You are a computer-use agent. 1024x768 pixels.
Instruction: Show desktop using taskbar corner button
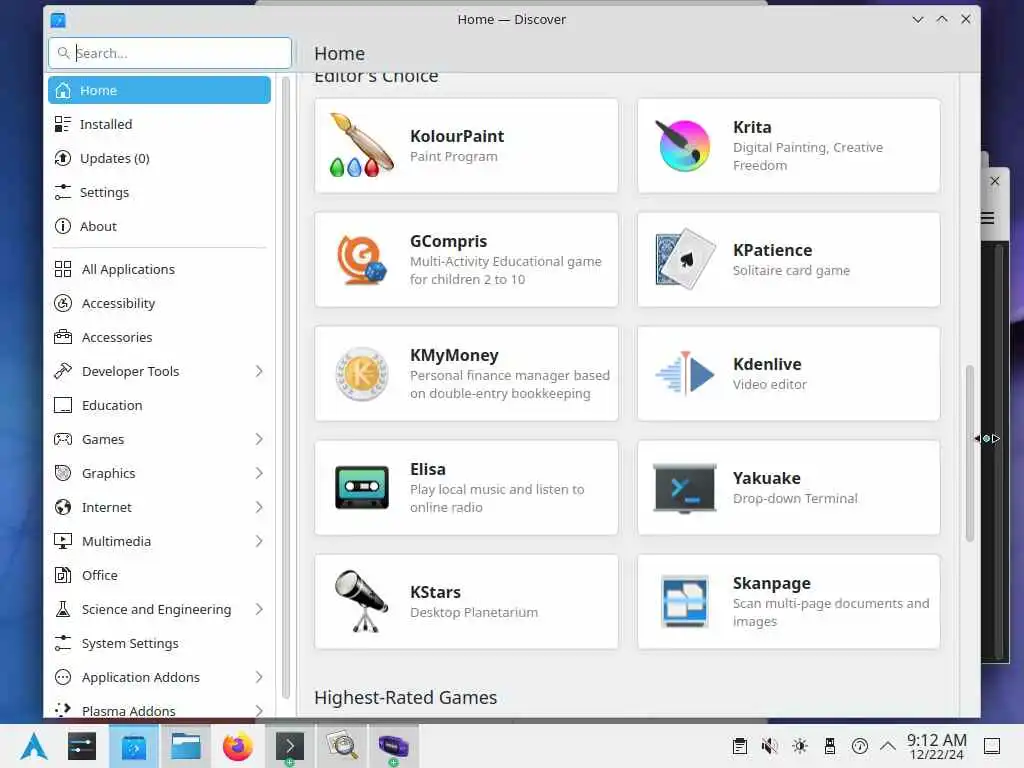(x=992, y=746)
